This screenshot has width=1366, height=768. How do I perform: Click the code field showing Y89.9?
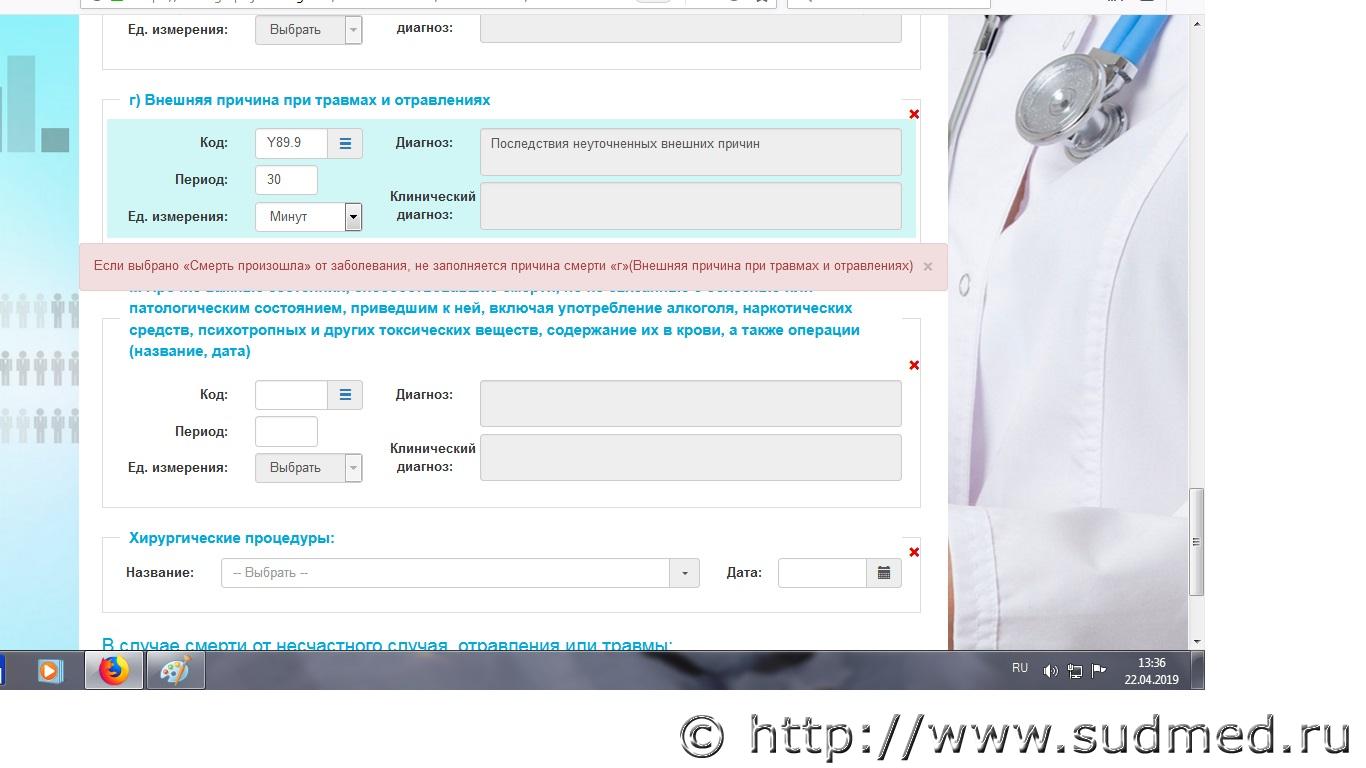click(291, 143)
